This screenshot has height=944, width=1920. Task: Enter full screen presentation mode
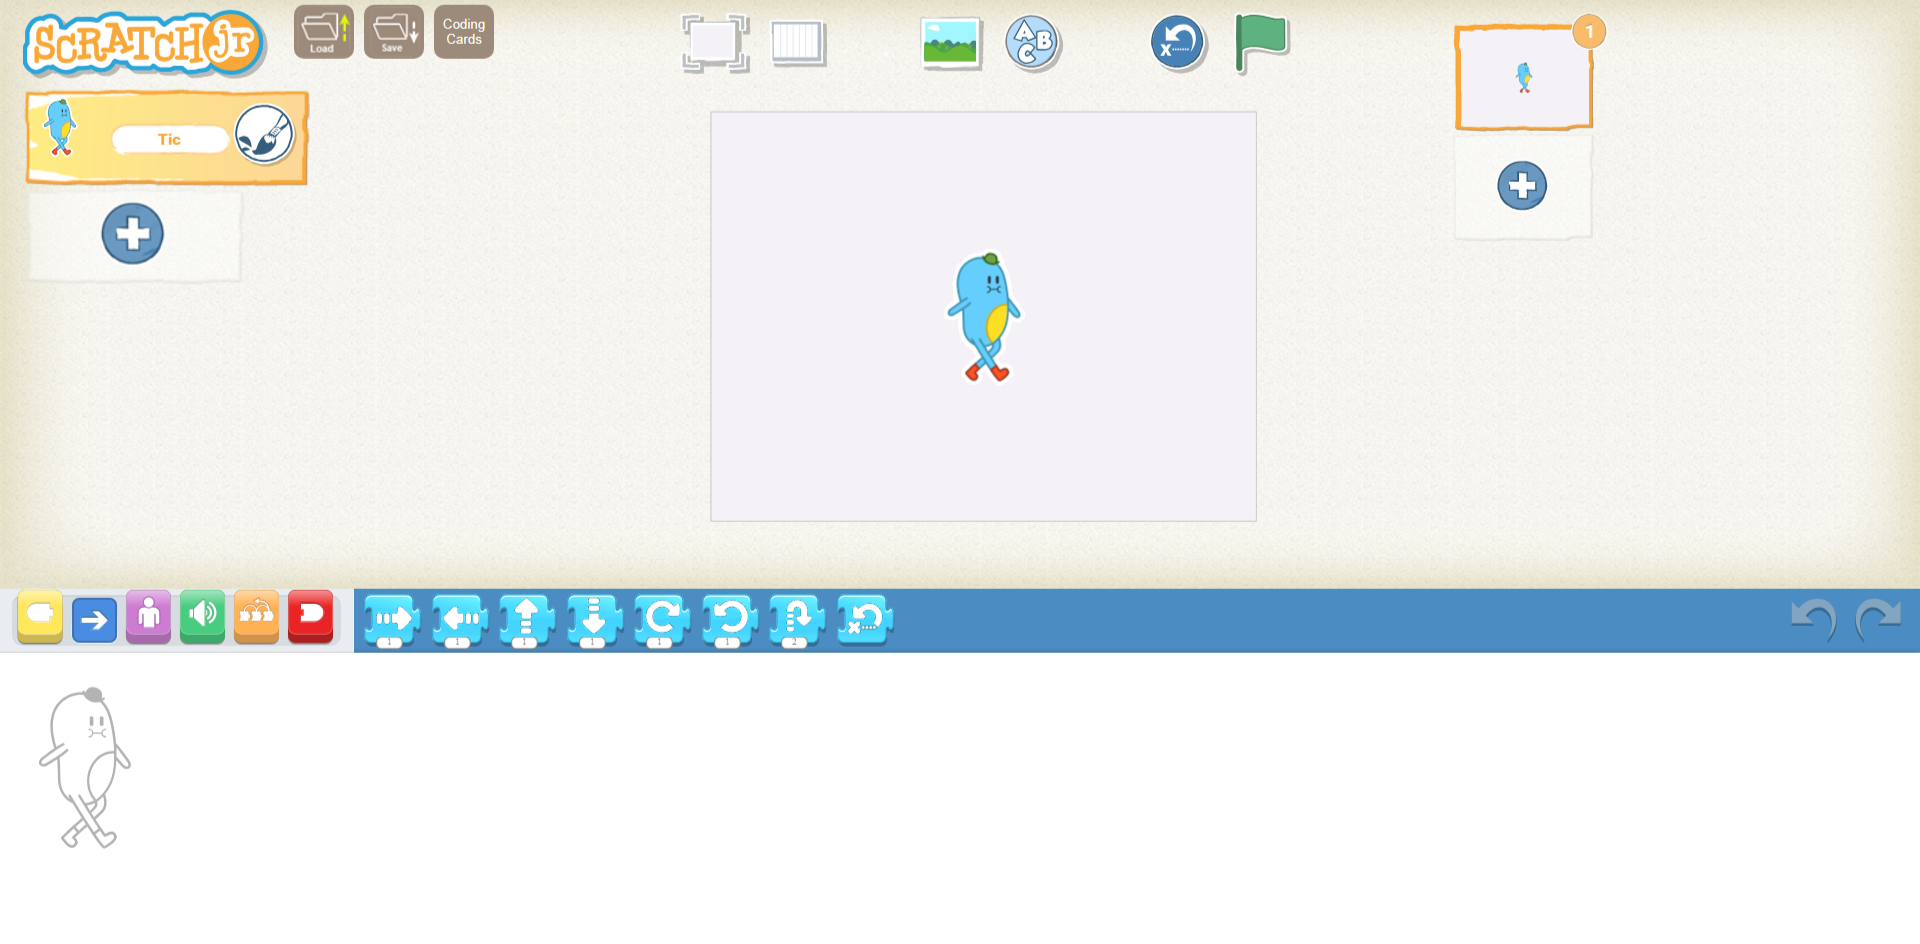(715, 43)
